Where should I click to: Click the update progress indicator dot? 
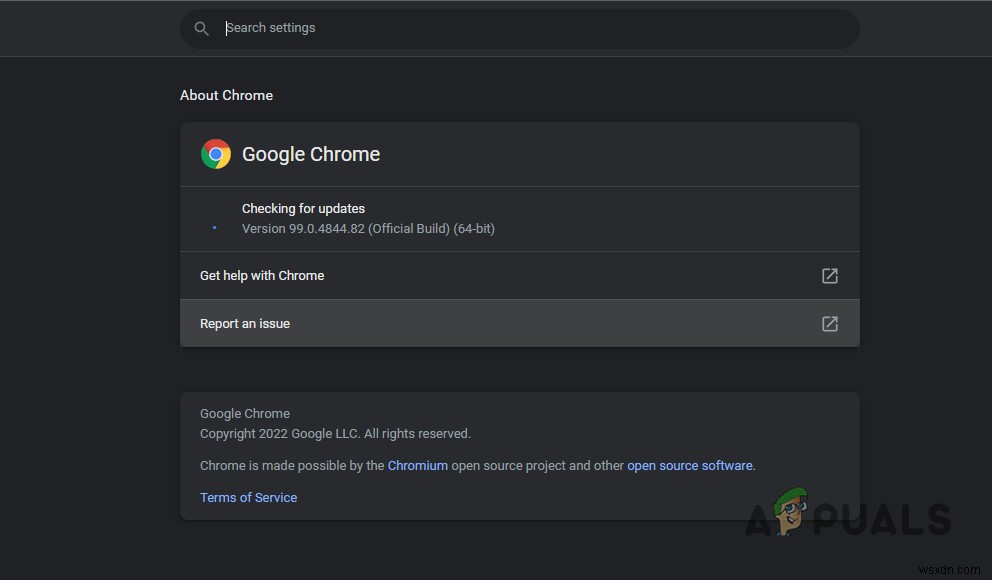click(x=213, y=227)
